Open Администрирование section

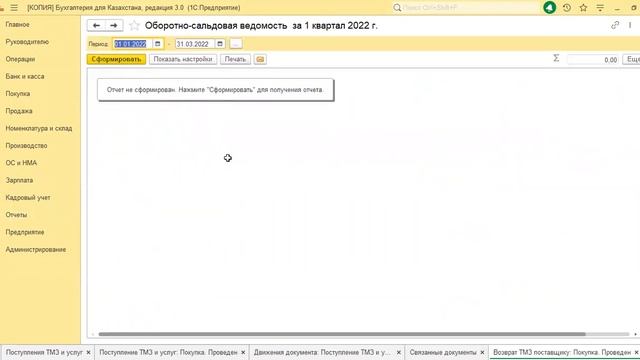tap(36, 249)
